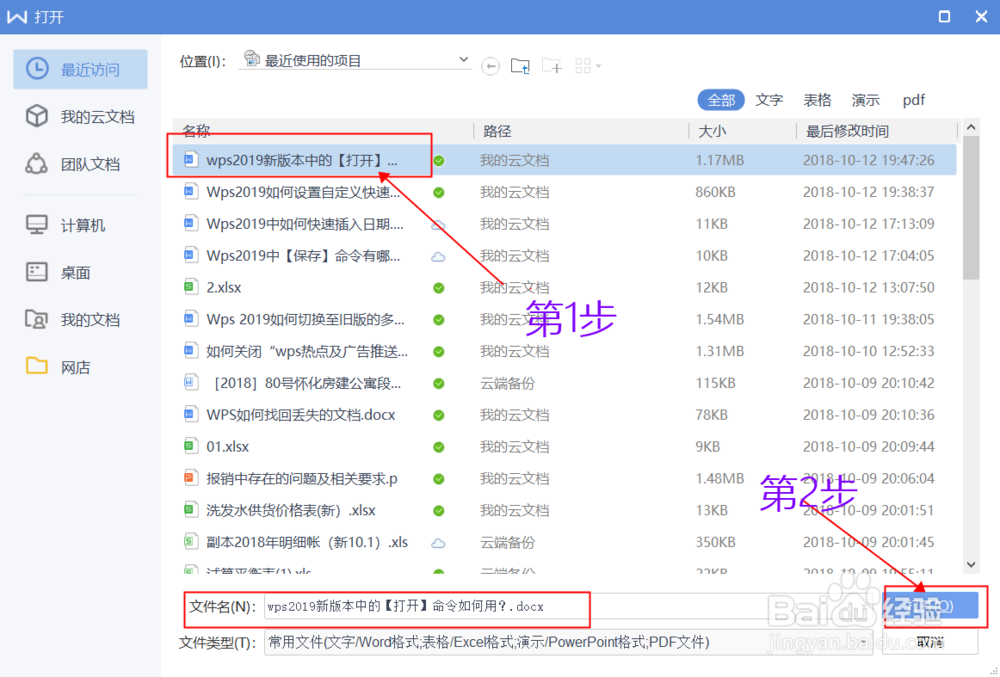Viewport: 1000px width, 677px height.
Task: Click presentation icon of 报销中存在的问题 row
Action: tap(190, 477)
